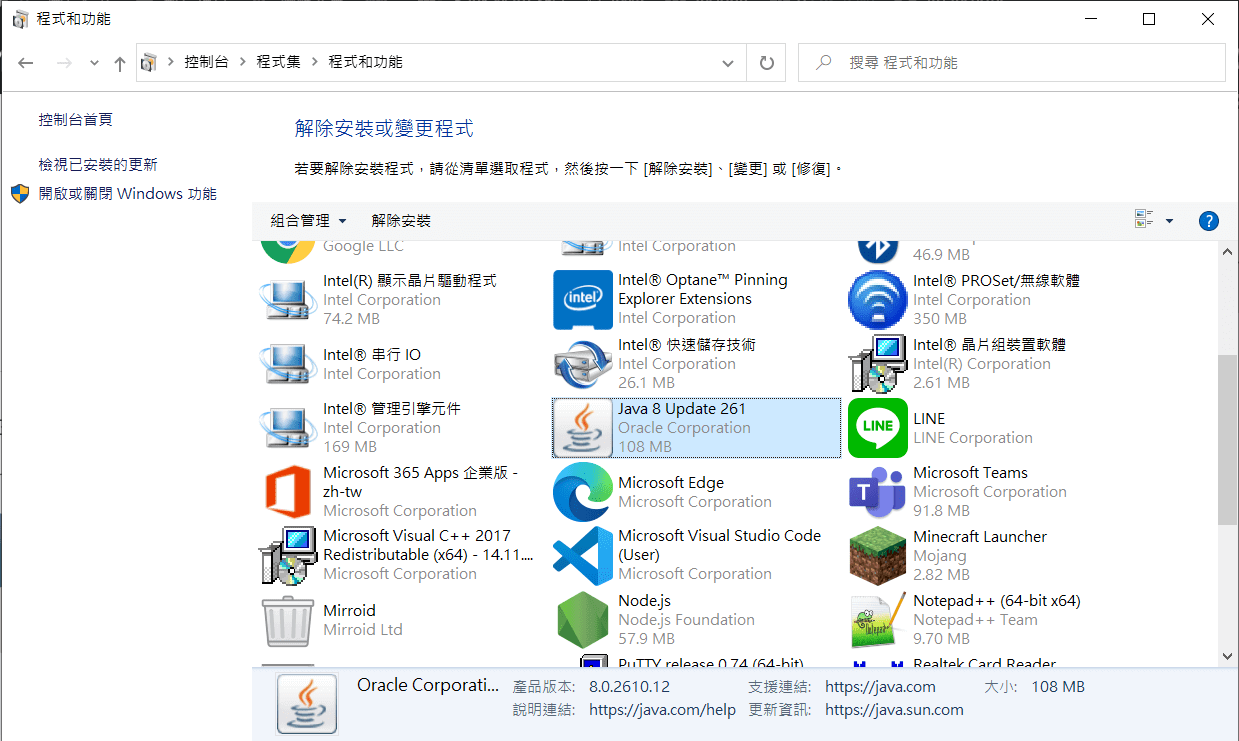Click the Intel 串行 IO program icon
The image size is (1239, 741).
click(288, 364)
